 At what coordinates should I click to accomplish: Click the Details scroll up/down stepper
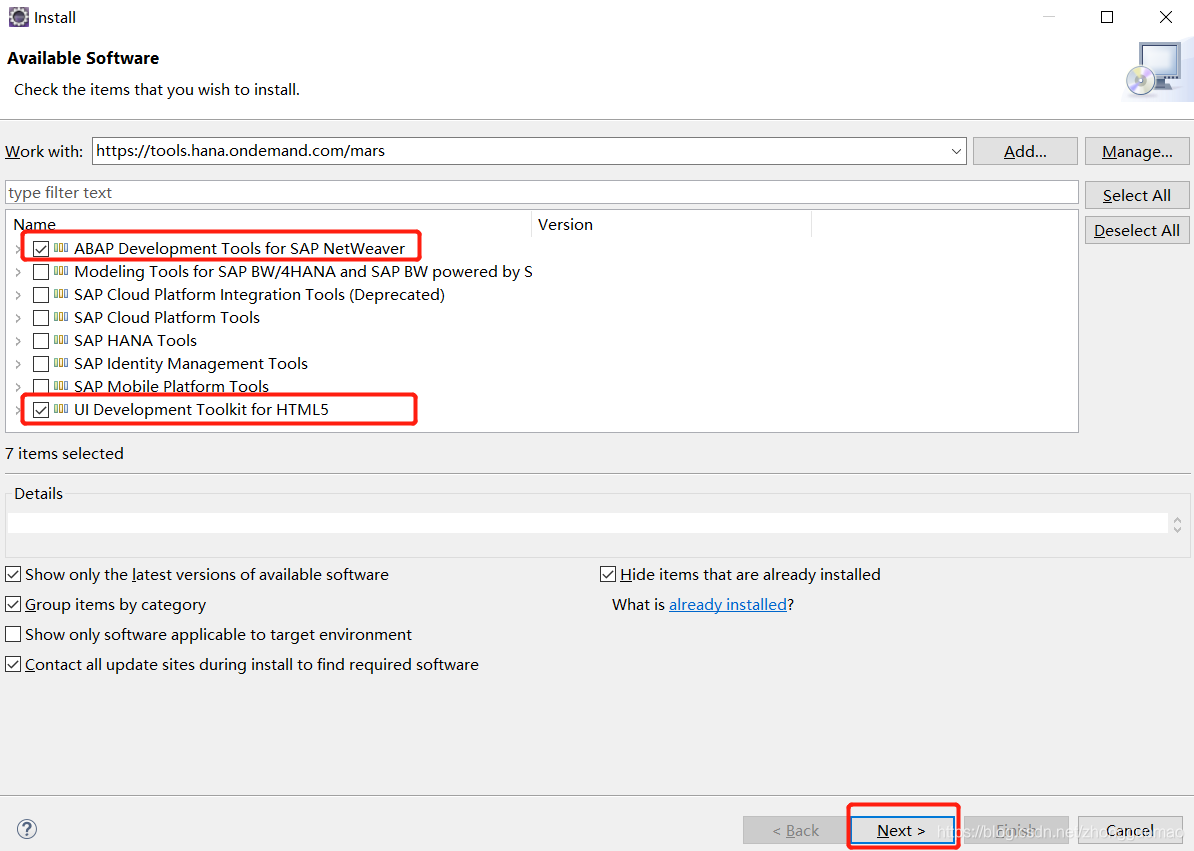[1177, 524]
